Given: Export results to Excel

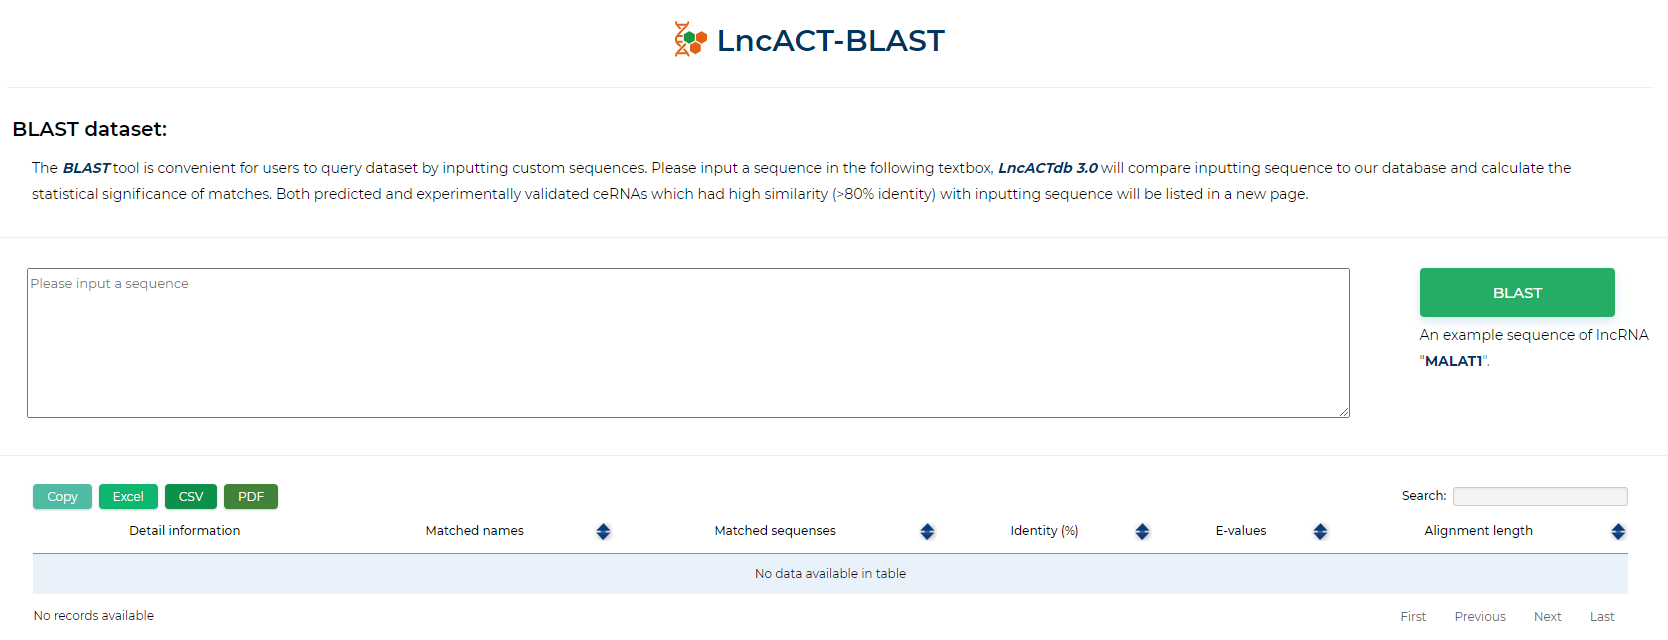Looking at the screenshot, I should pyautogui.click(x=128, y=497).
